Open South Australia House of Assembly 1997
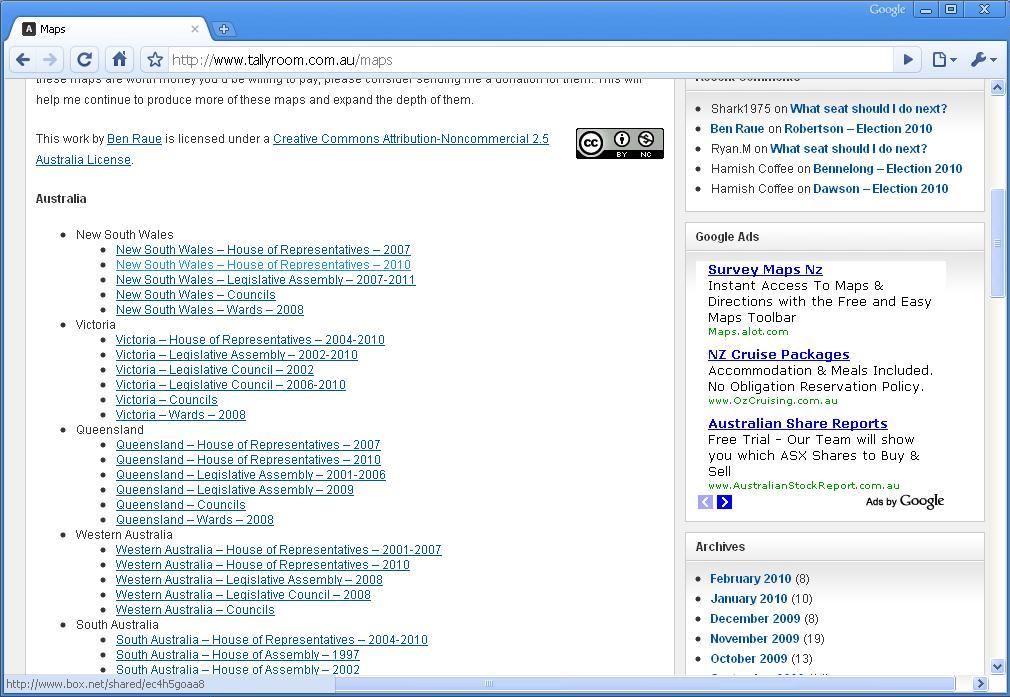This screenshot has height=697, width=1010. (x=237, y=654)
